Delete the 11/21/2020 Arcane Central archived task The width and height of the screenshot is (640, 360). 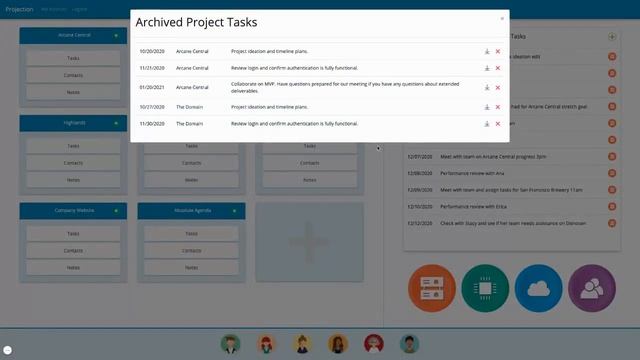498,68
